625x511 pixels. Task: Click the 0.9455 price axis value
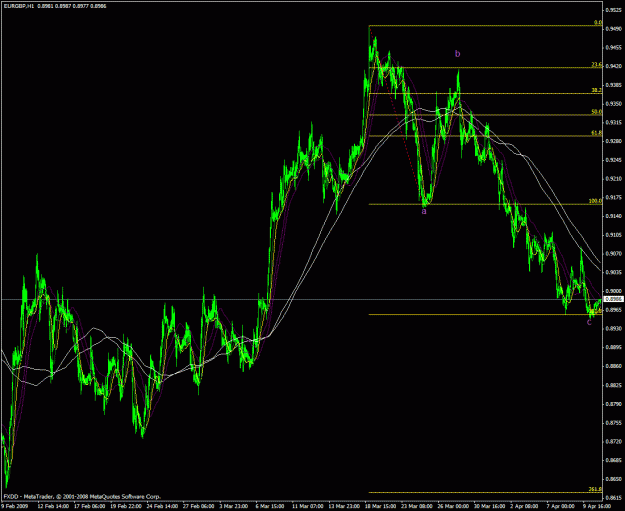[x=613, y=47]
